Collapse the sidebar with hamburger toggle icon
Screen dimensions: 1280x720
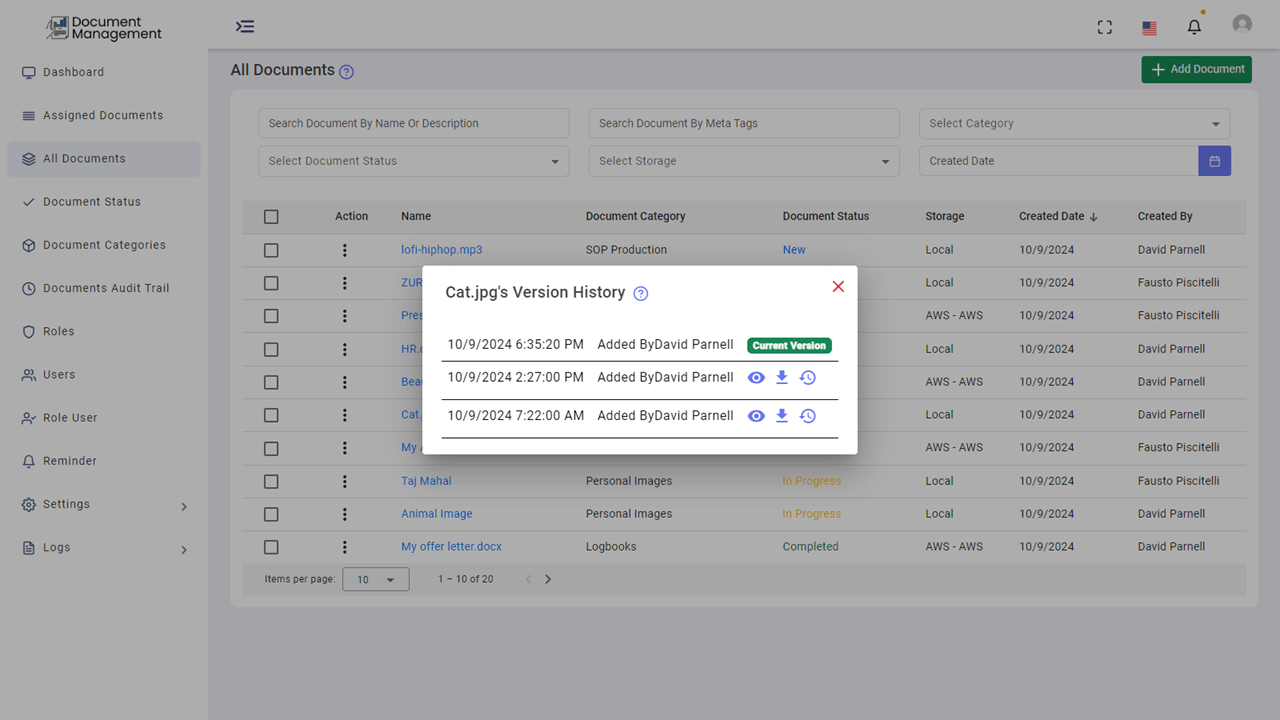[x=245, y=26]
